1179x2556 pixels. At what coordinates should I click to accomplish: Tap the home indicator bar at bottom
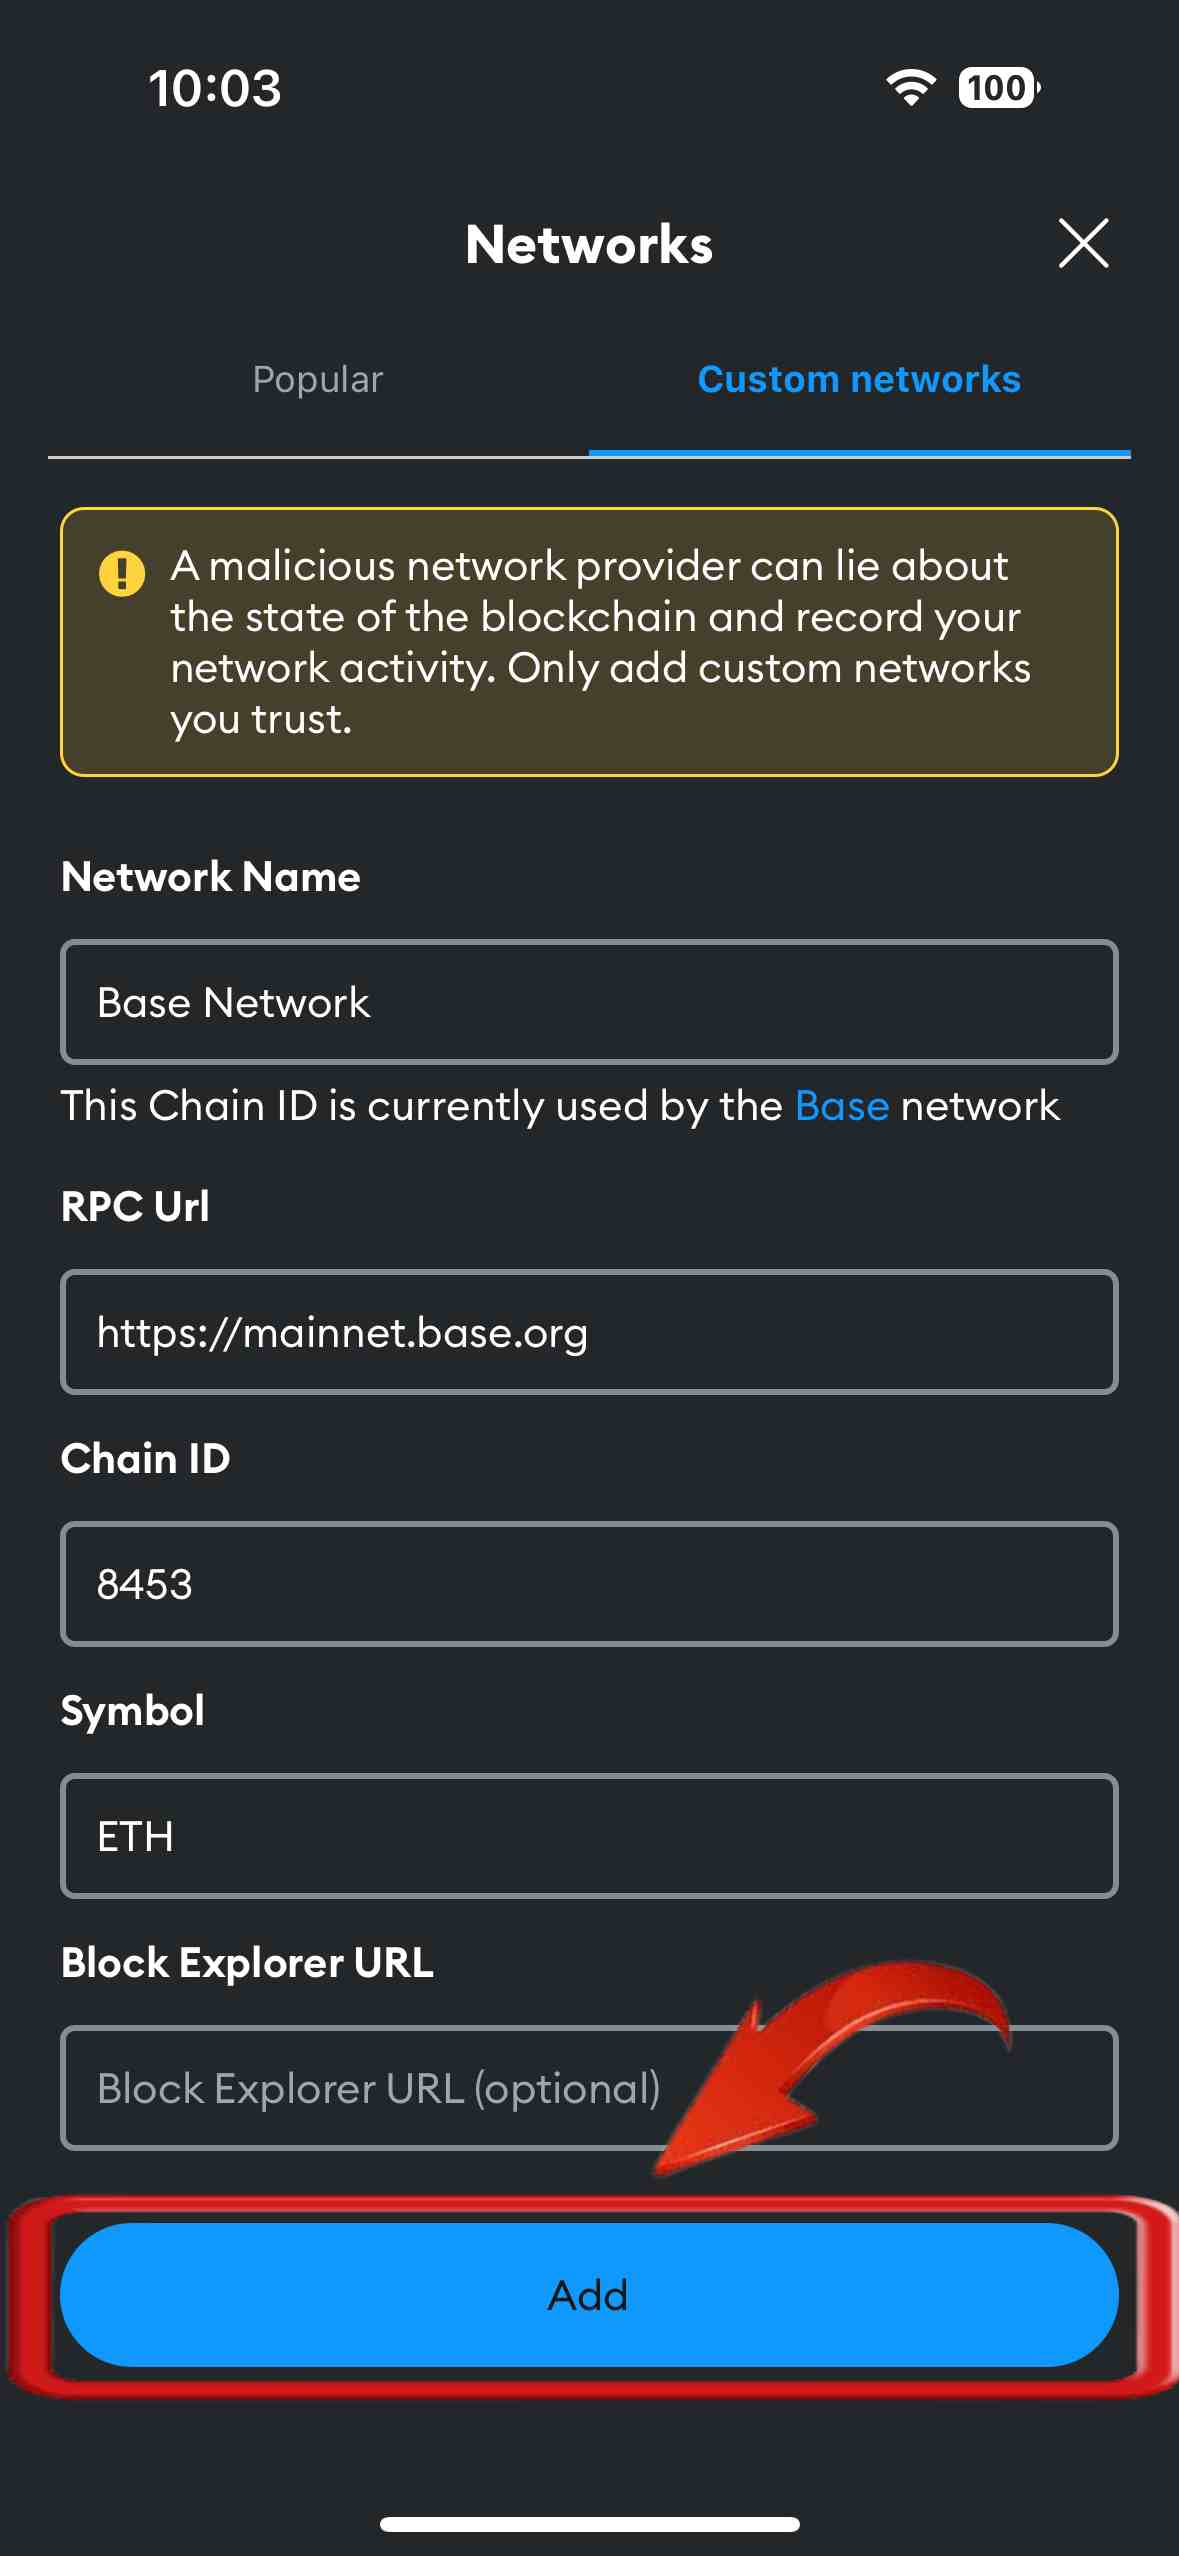(589, 2524)
